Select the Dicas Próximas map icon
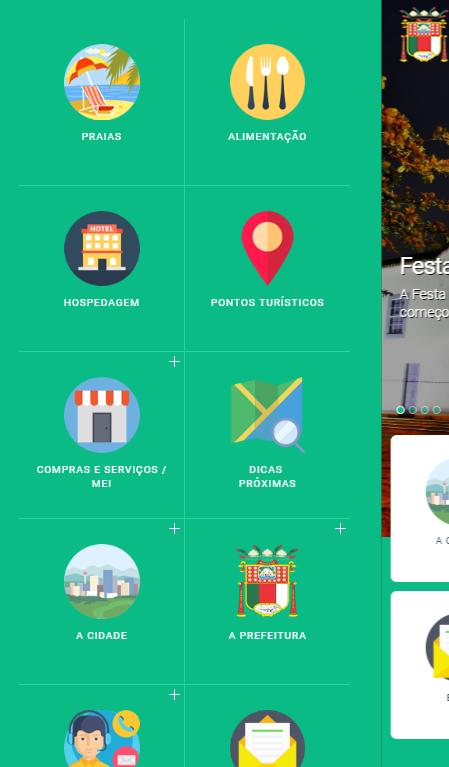 click(x=268, y=415)
